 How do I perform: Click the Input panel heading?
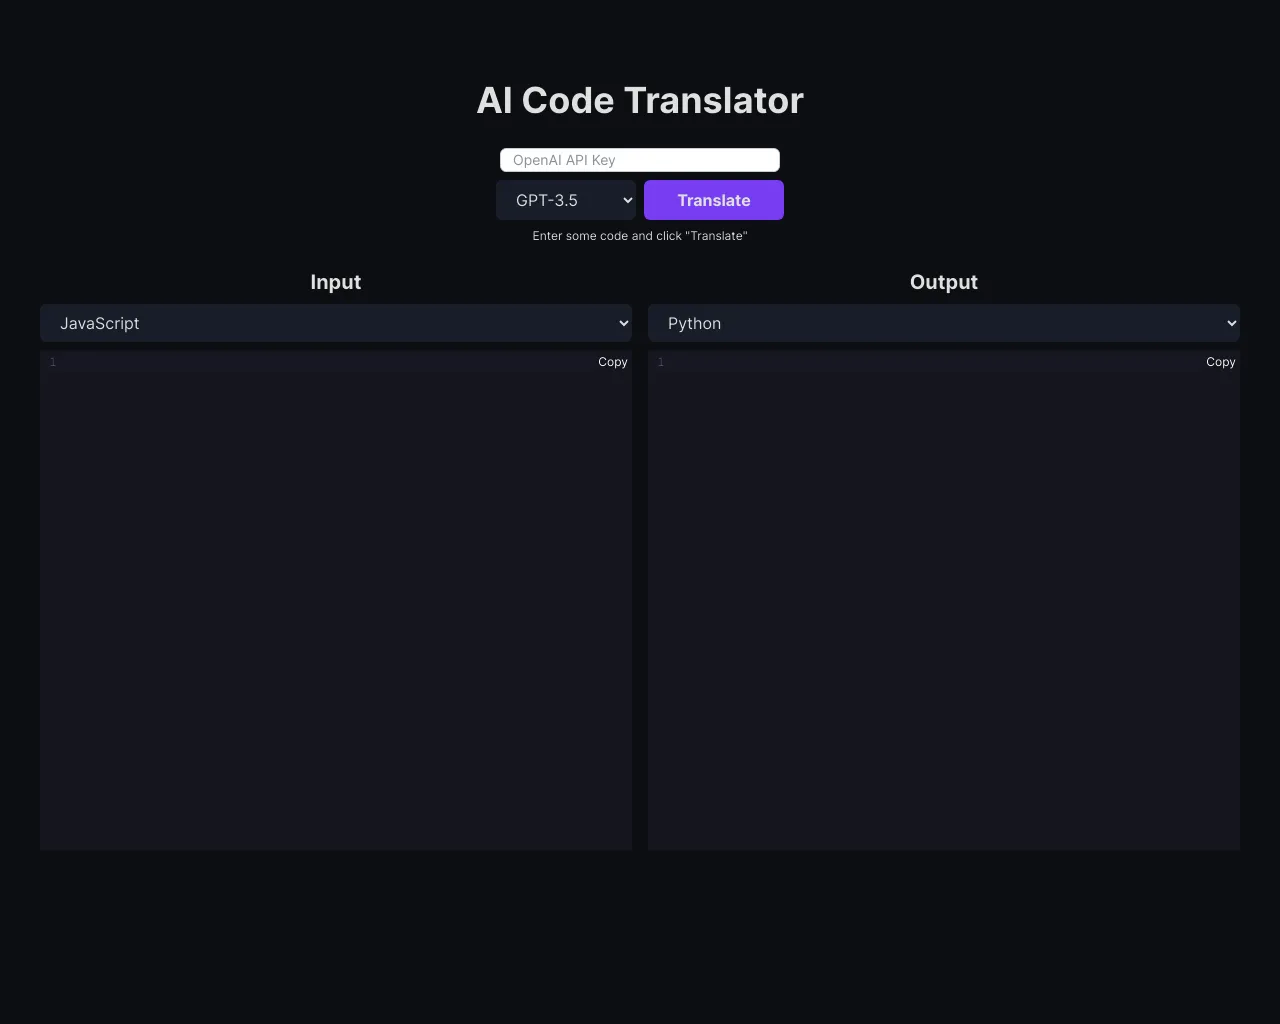pos(335,282)
